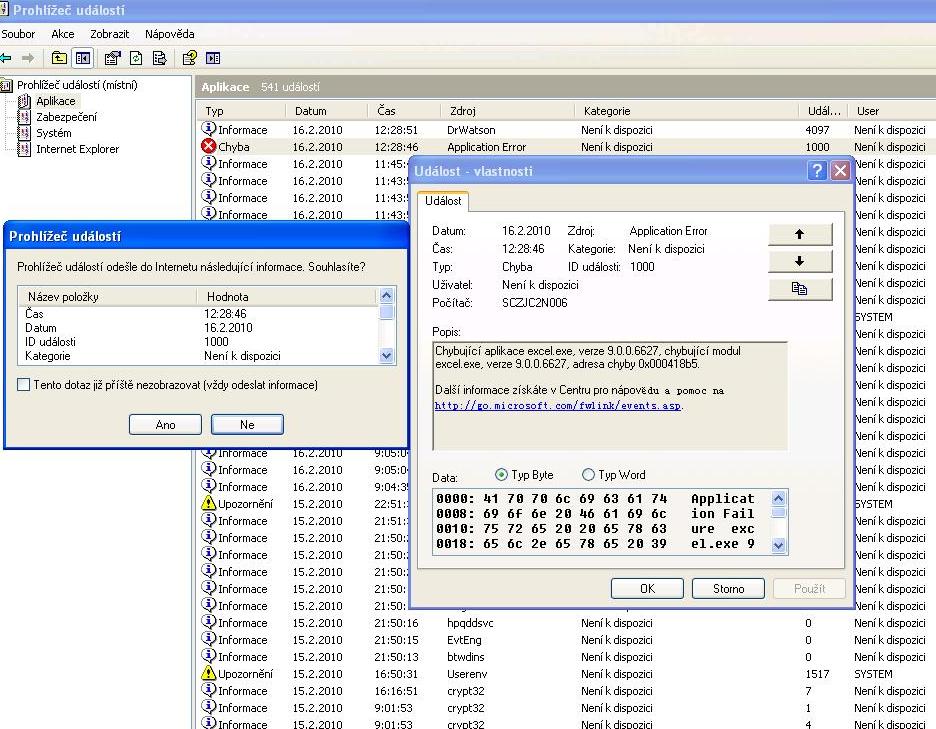Open the Akce menu

pos(62,34)
